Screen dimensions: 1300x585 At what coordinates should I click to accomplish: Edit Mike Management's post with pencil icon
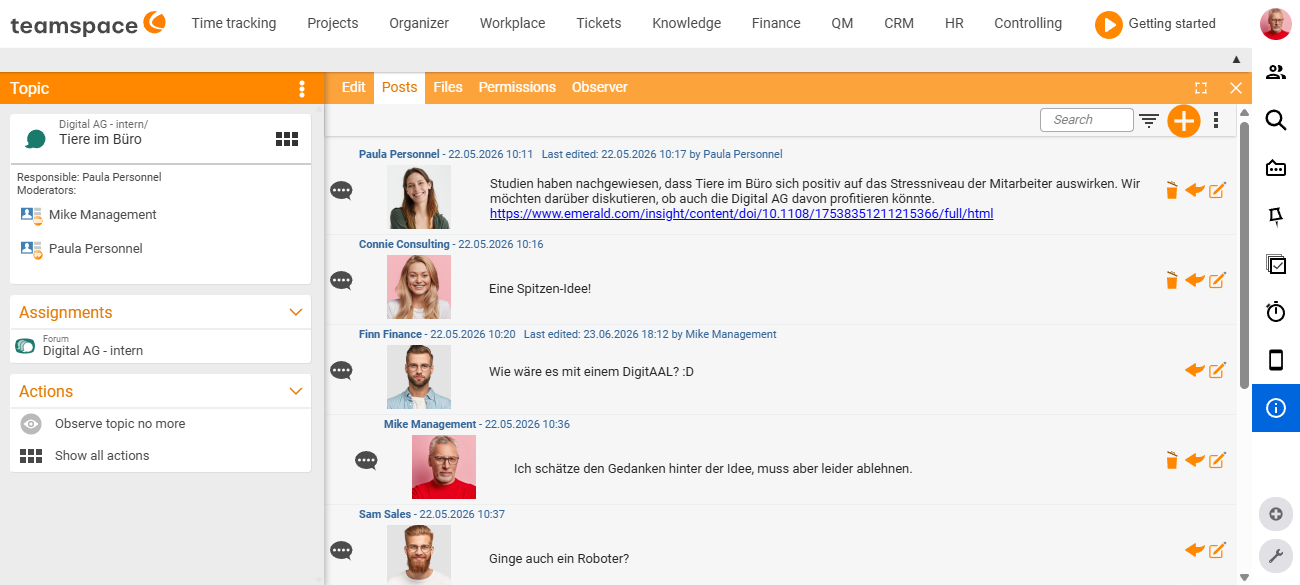[x=1217, y=460]
